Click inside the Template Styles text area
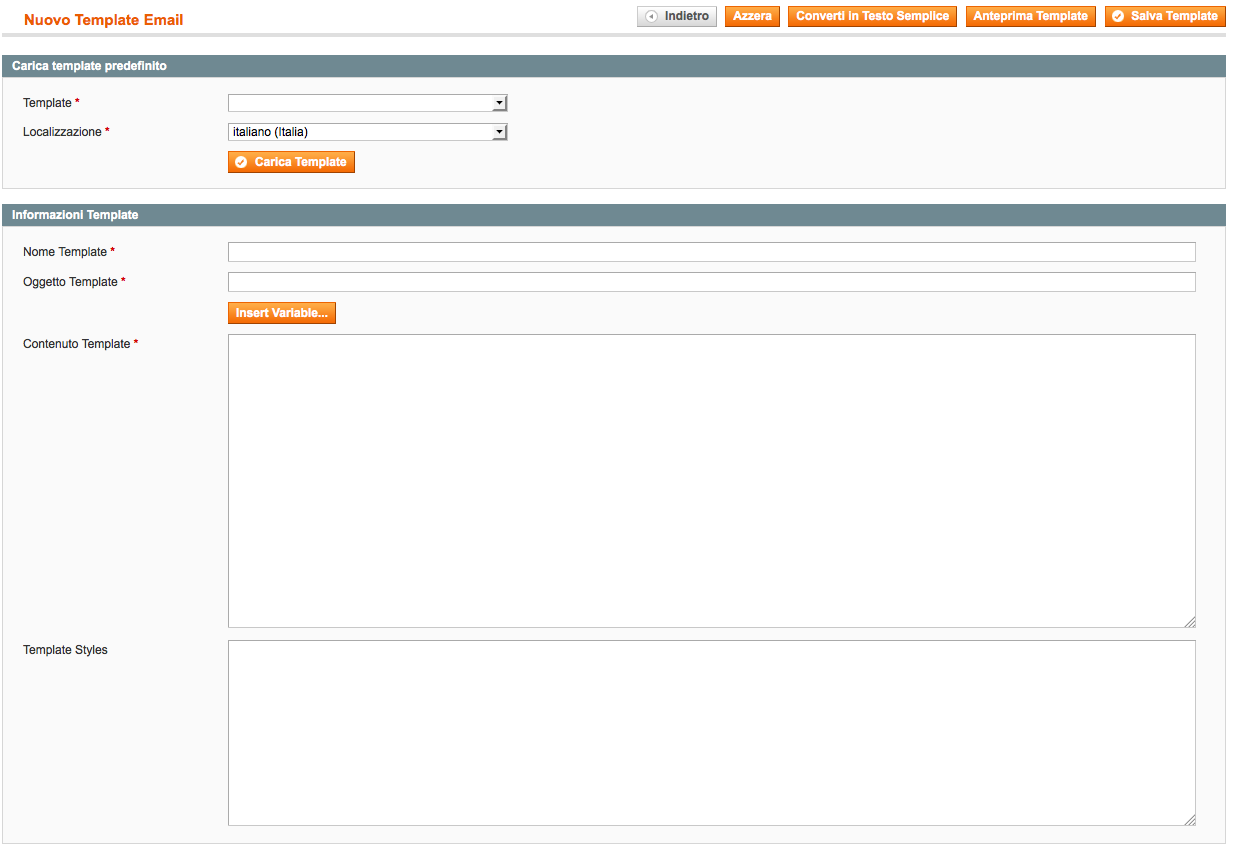Screen dimensions: 1236x850 (x=711, y=732)
